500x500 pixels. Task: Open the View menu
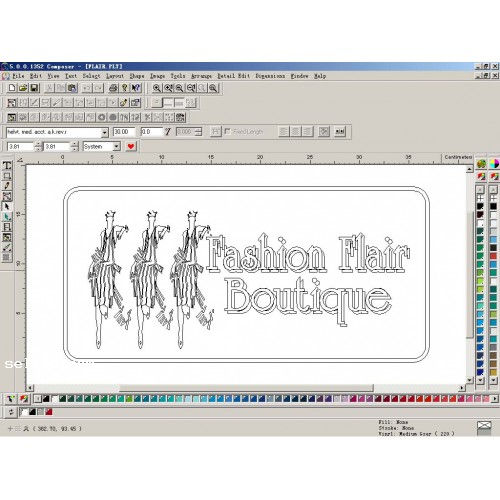coord(53,76)
